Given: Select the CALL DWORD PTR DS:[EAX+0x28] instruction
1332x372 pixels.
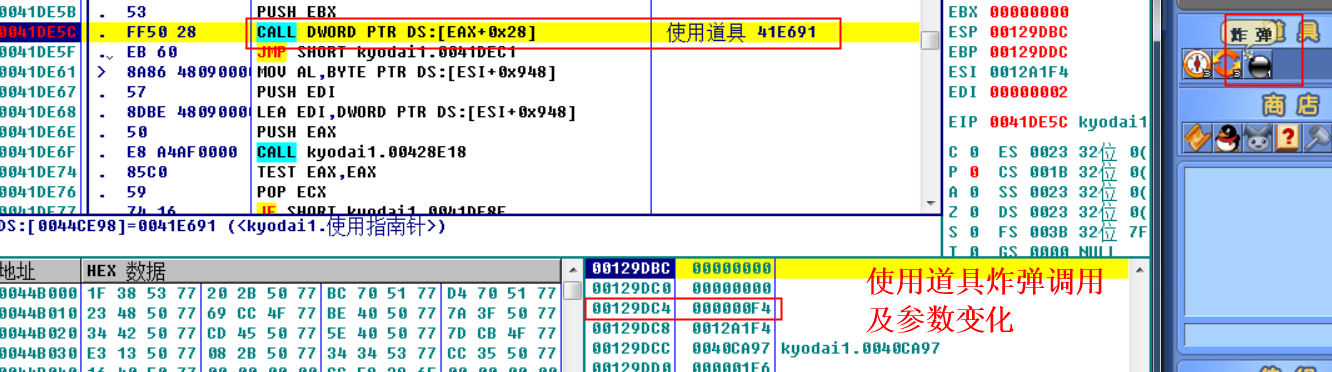Looking at the screenshot, I should pos(396,32).
